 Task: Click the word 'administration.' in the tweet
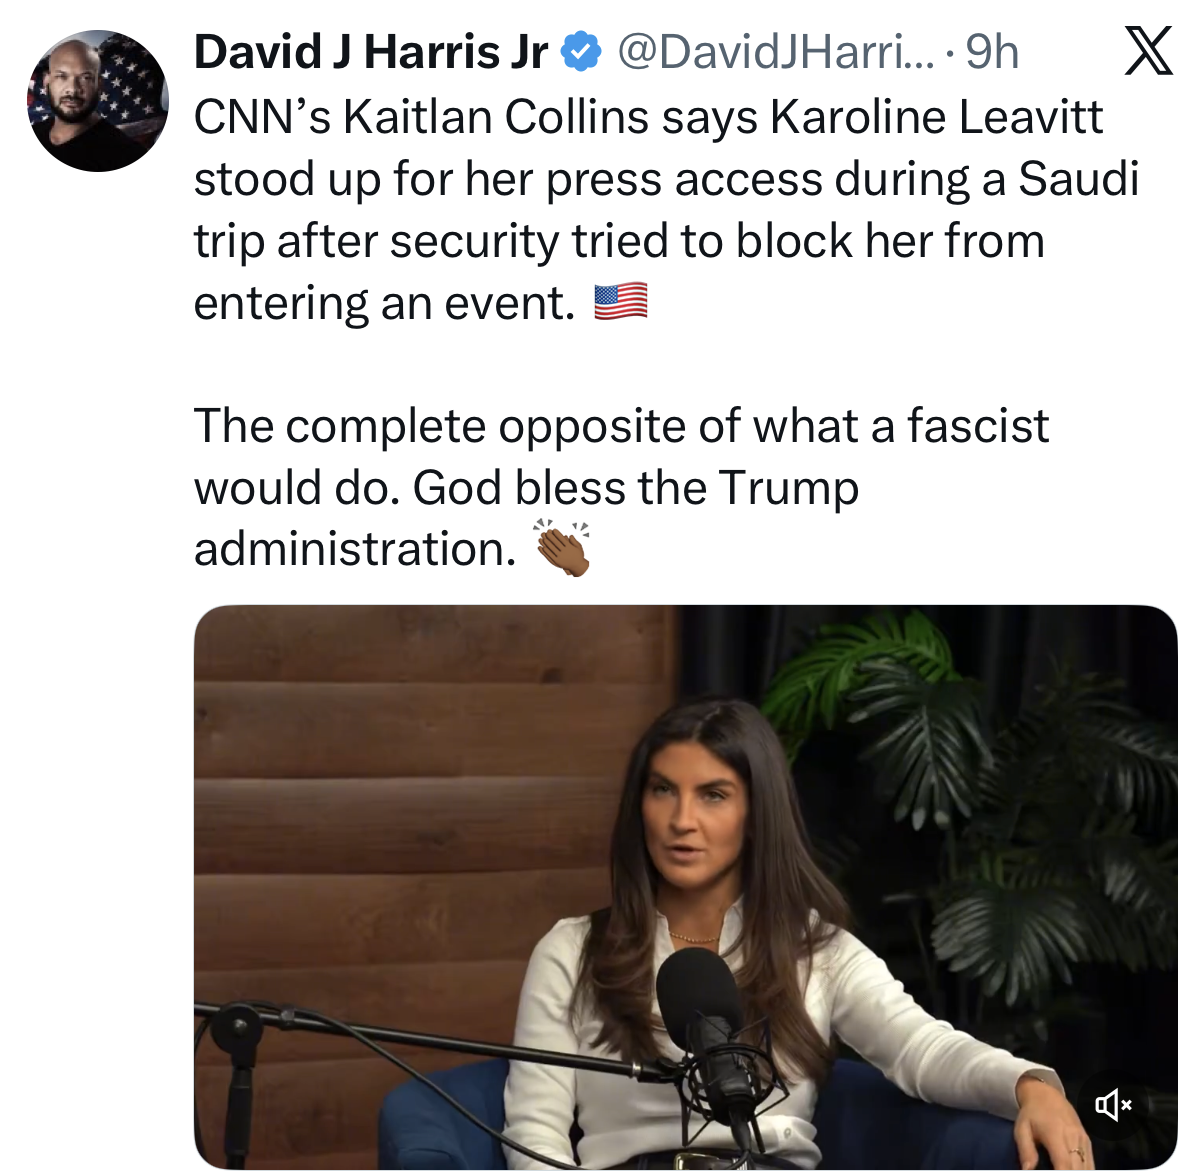tap(355, 548)
